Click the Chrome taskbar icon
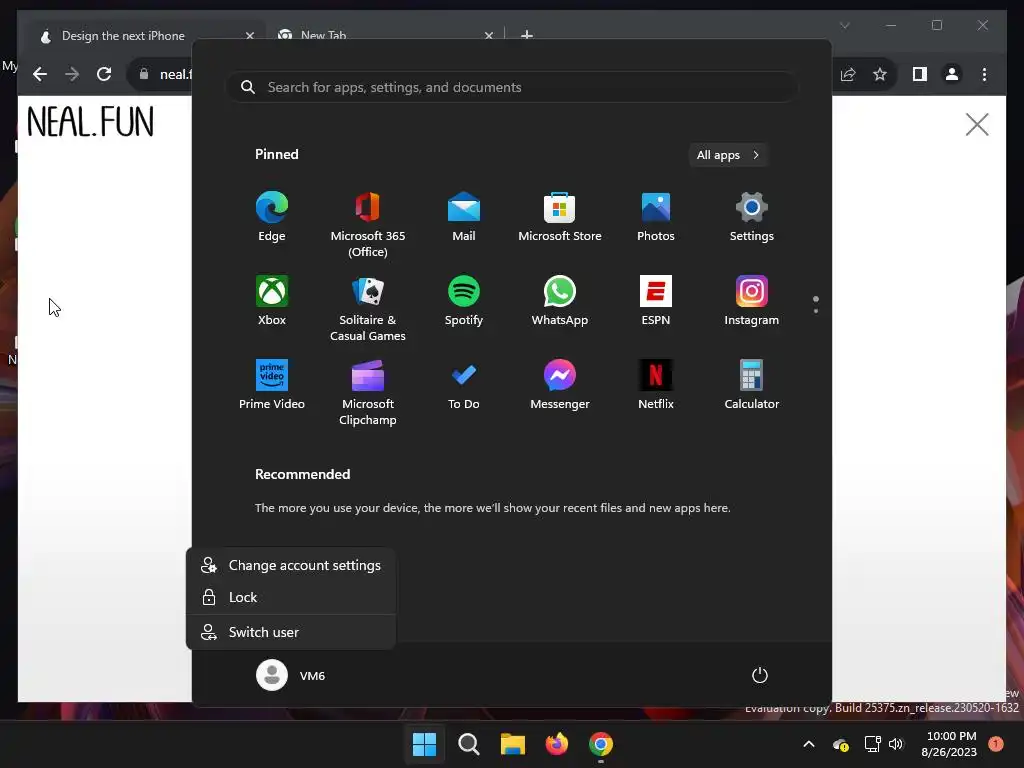Viewport: 1024px width, 768px height. pyautogui.click(x=601, y=744)
